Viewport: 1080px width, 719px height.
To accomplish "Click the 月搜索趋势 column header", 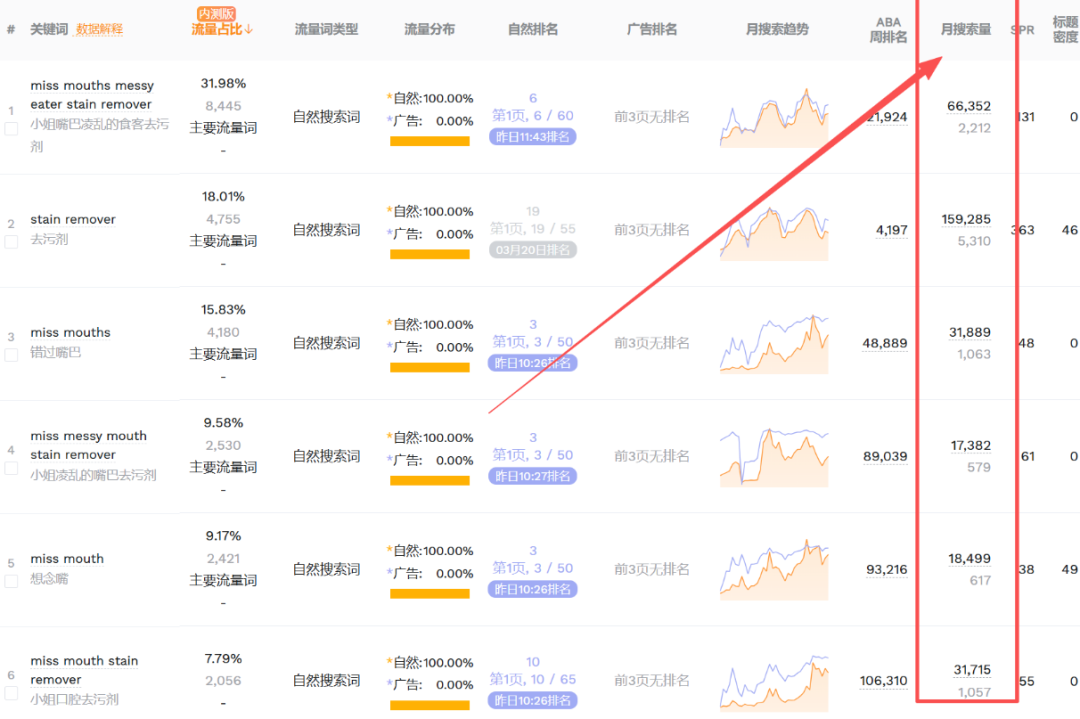I will (x=777, y=29).
